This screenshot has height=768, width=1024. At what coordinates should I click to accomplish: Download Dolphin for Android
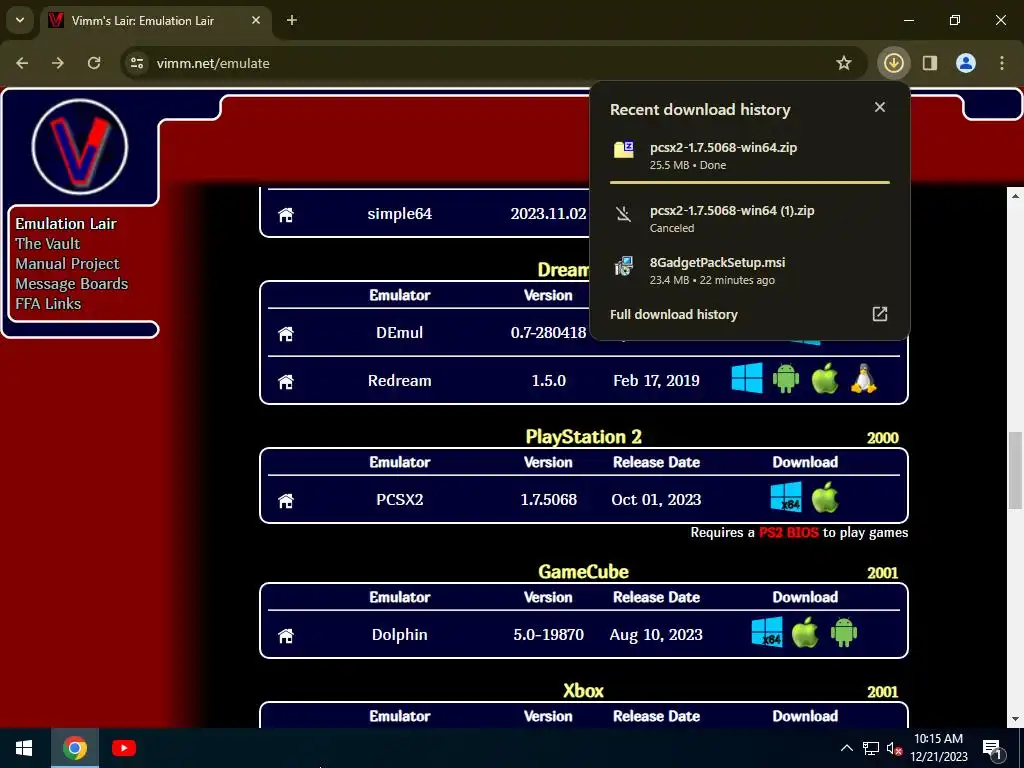click(x=844, y=632)
